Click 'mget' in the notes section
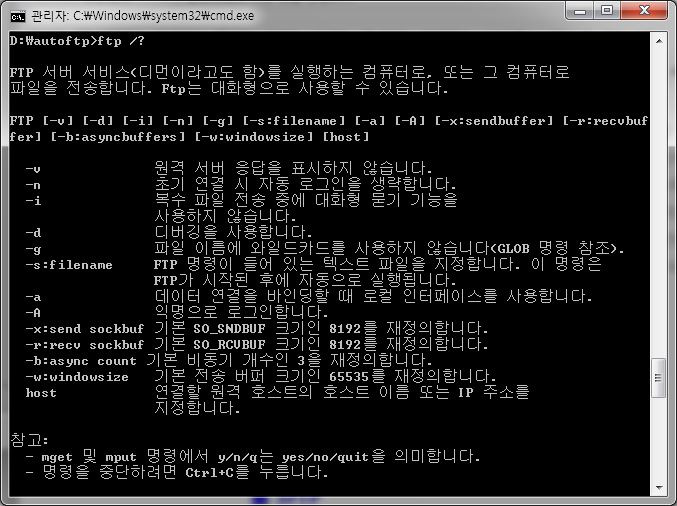Viewport: 677px width, 506px height. [x=57, y=457]
